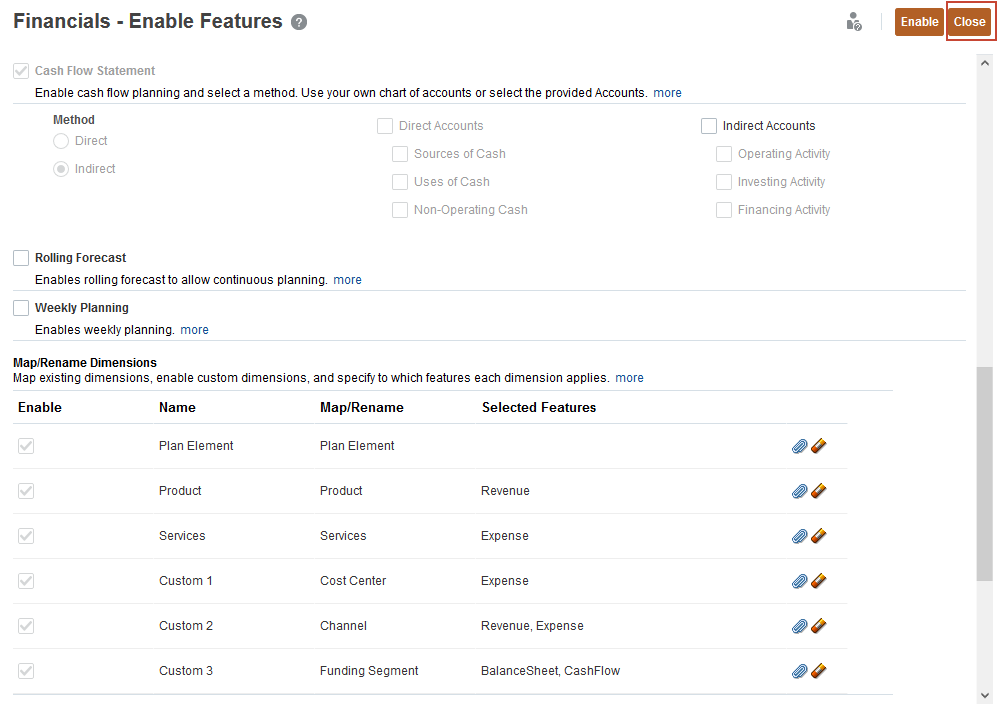This screenshot has width=997, height=726.
Task: Click the pencil icon for the Services row
Action: pyautogui.click(x=818, y=535)
